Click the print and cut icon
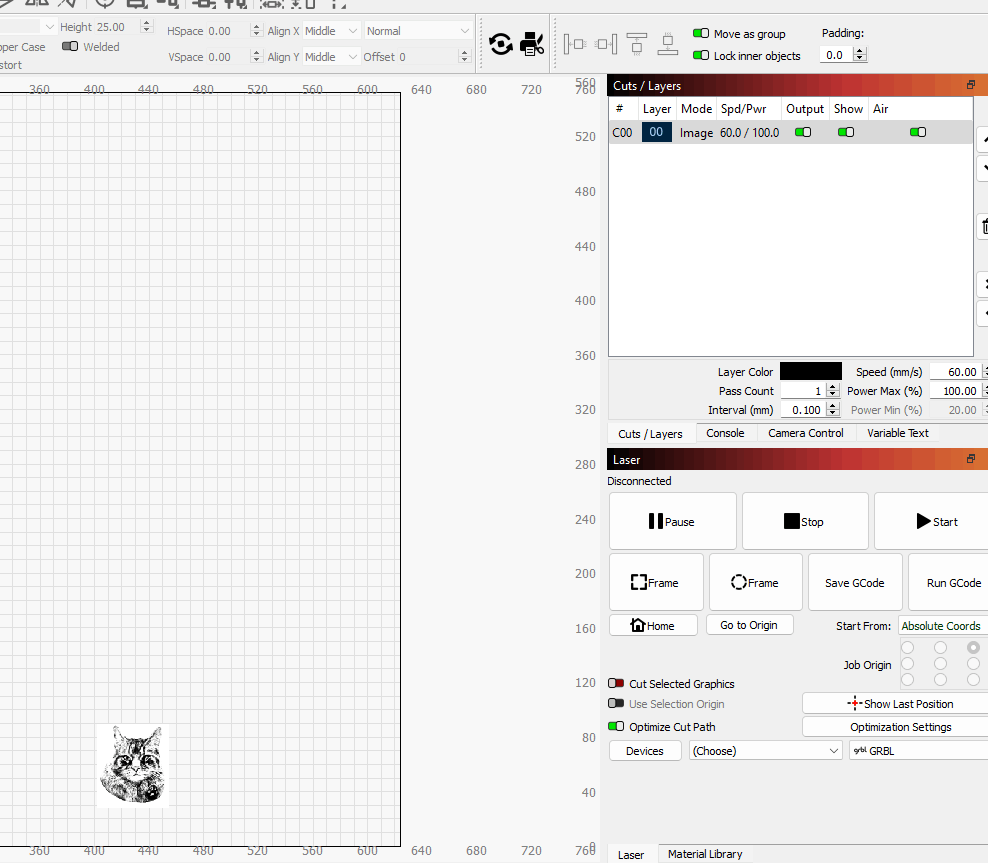This screenshot has width=988, height=863. click(532, 44)
